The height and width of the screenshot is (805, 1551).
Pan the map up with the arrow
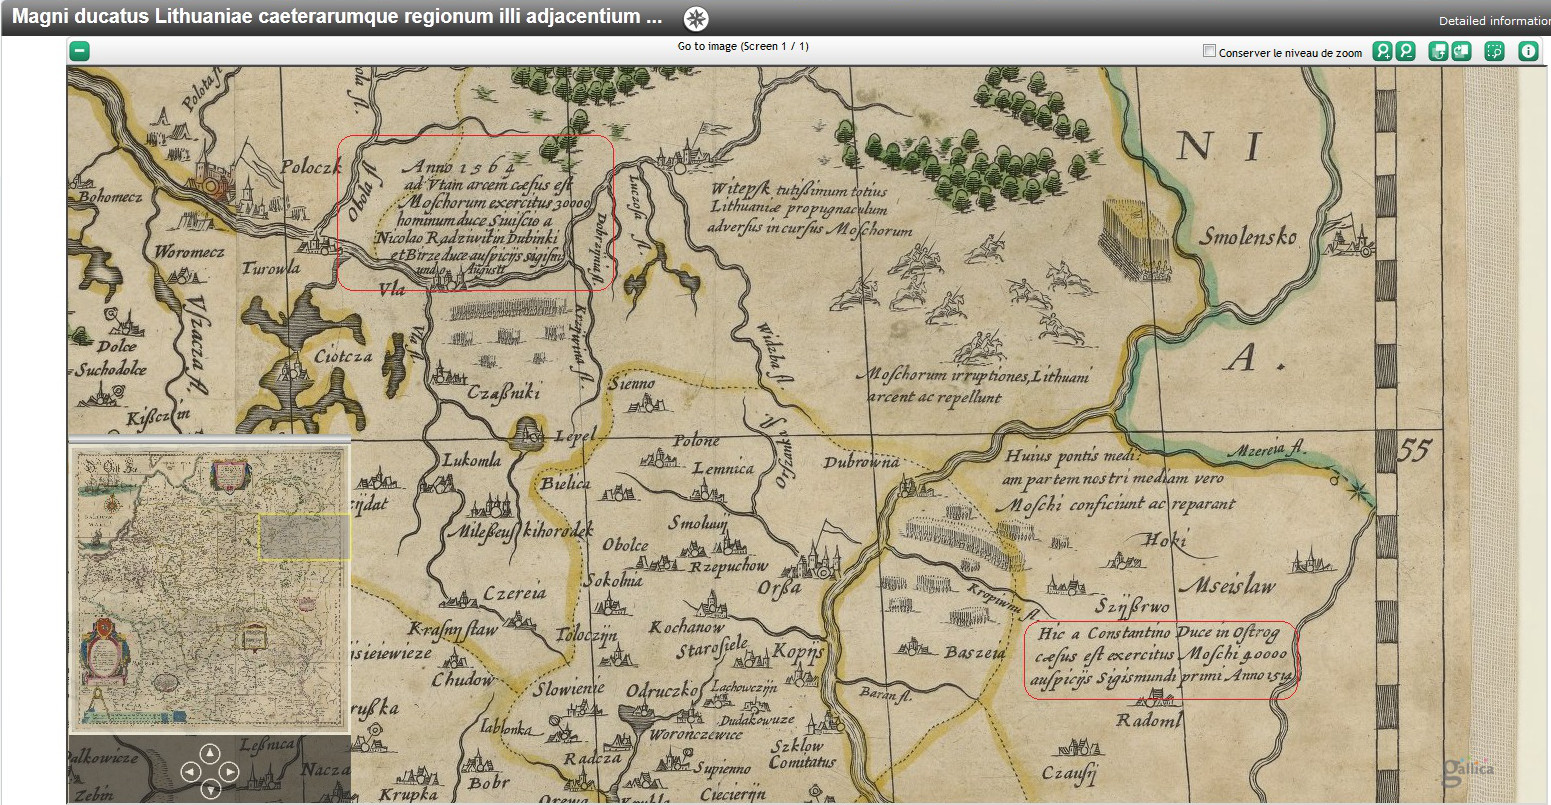click(209, 753)
